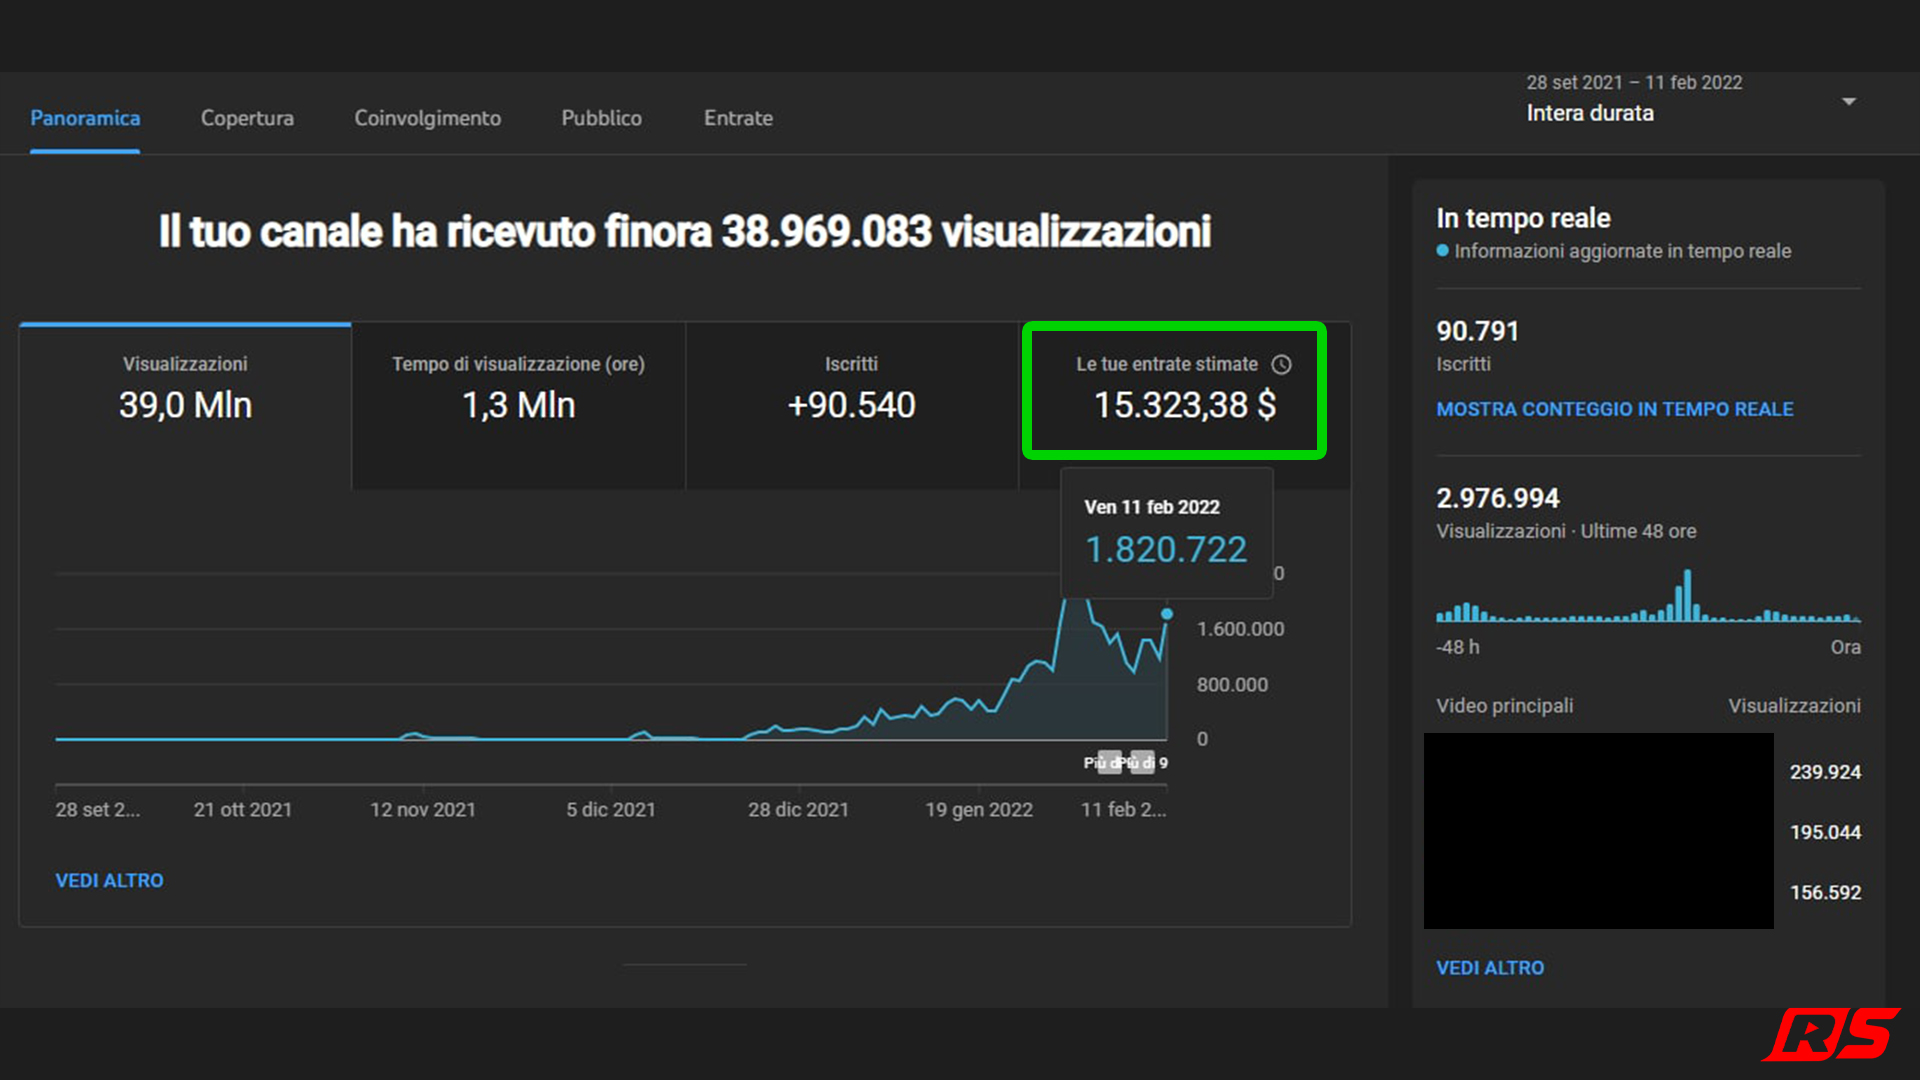The height and width of the screenshot is (1080, 1920).
Task: Click the blacked-out top videos thumbnail
Action: pyautogui.click(x=1598, y=831)
